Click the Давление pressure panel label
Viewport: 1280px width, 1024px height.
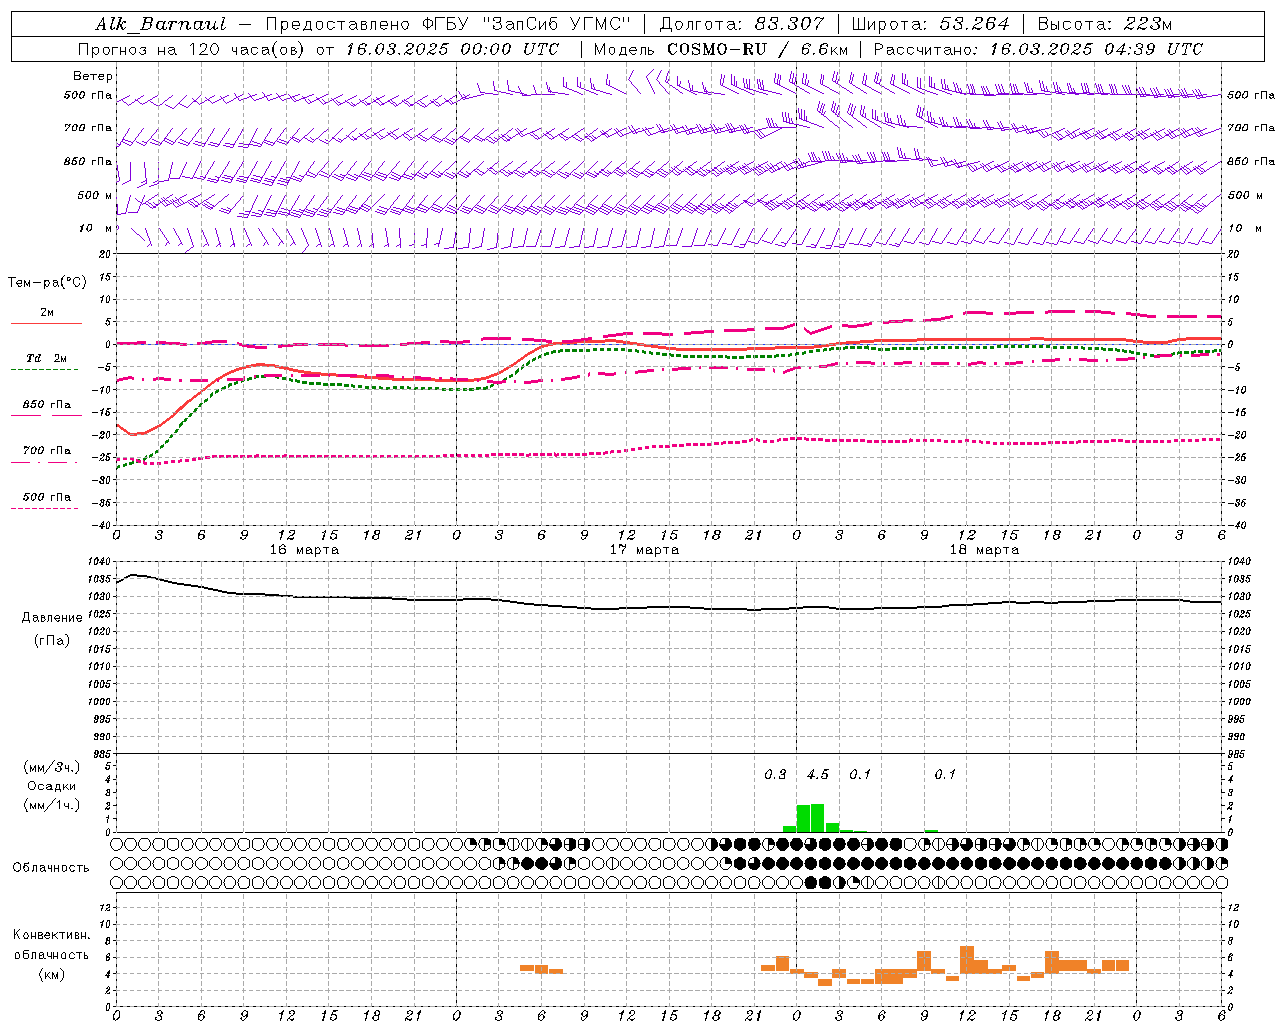click(x=52, y=618)
